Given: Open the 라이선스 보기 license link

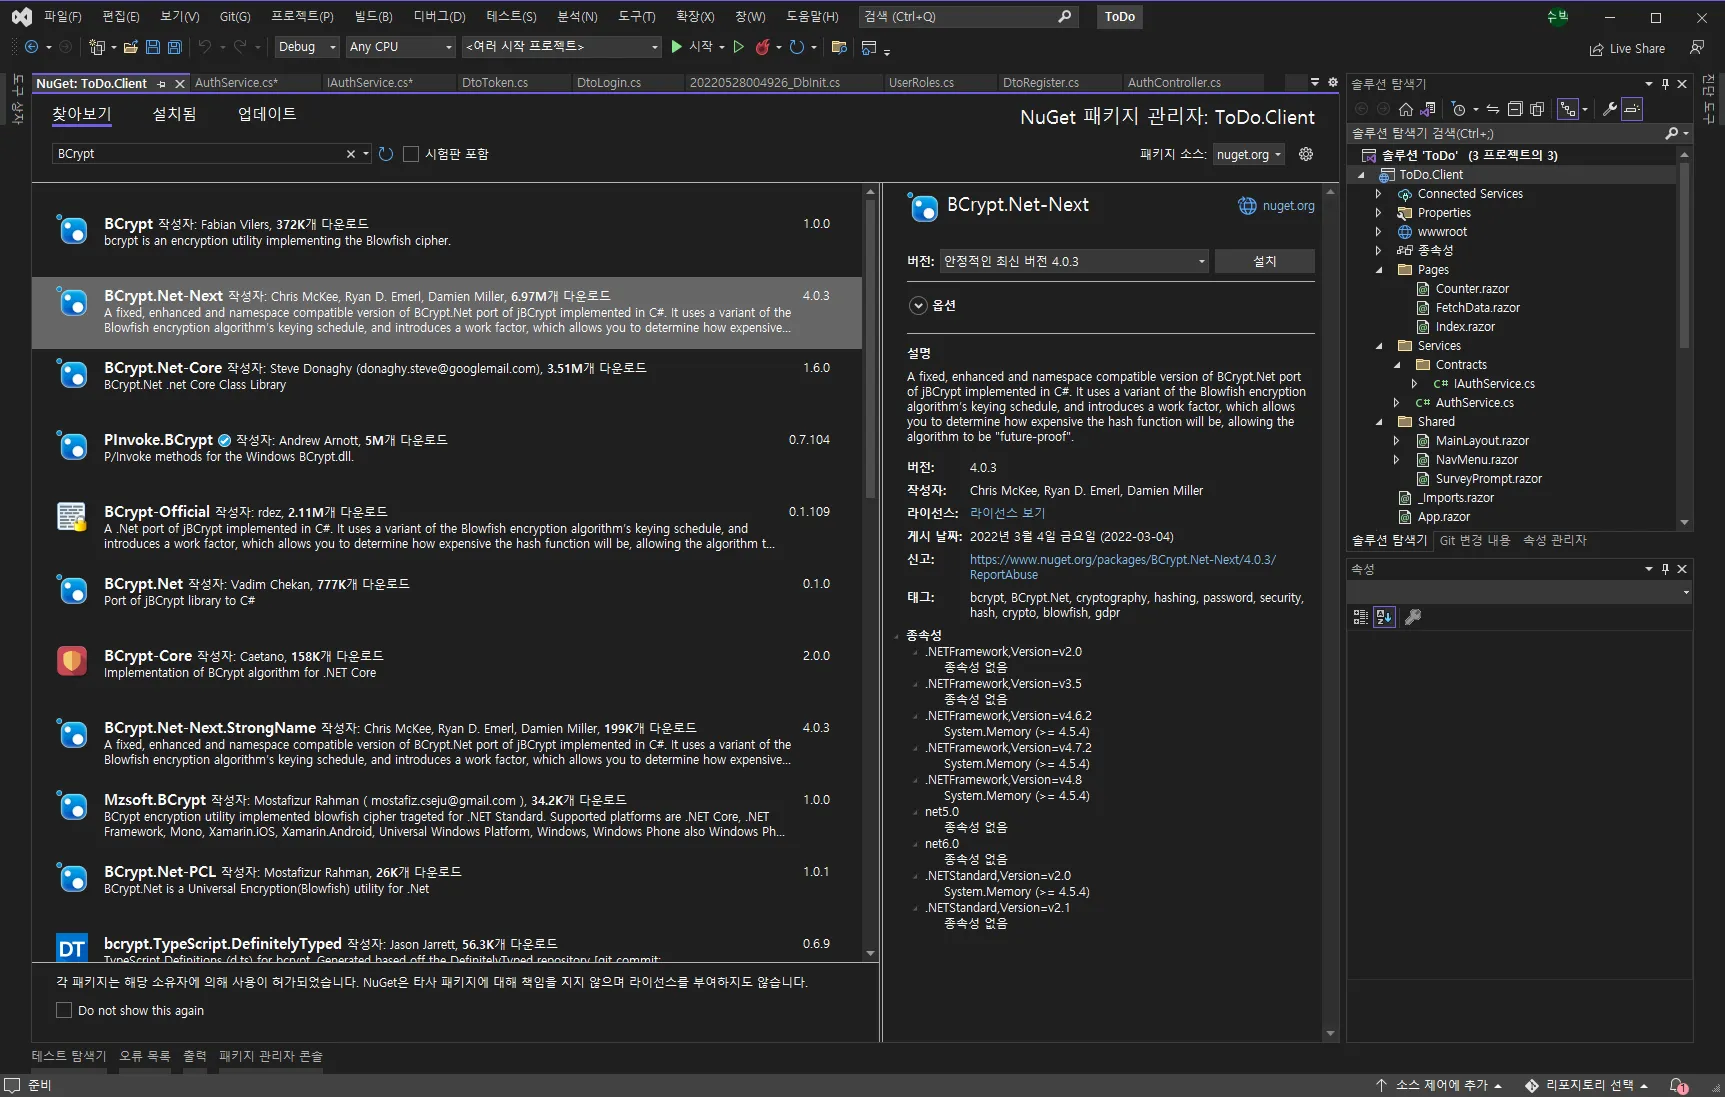Looking at the screenshot, I should click(x=1007, y=513).
